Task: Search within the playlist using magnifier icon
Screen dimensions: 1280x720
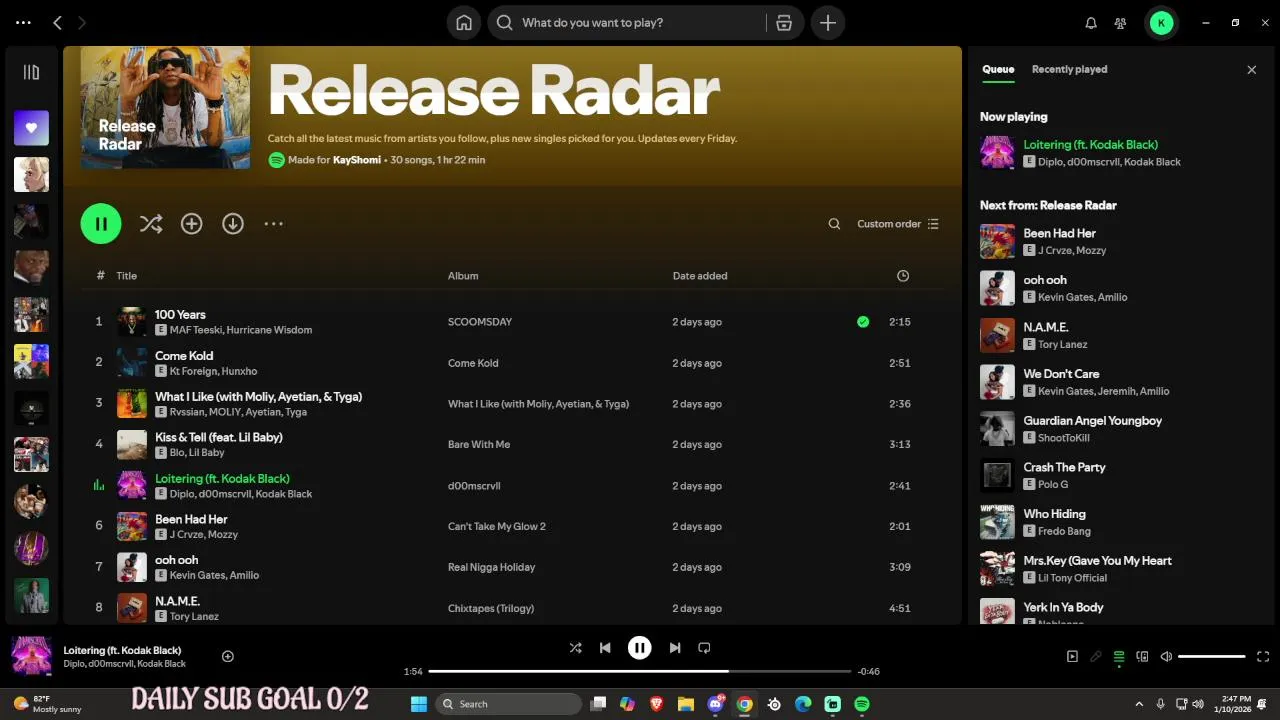Action: coord(834,224)
